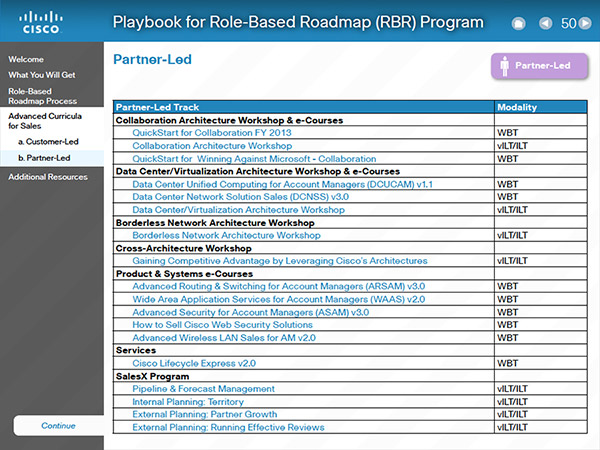
Task: Click the Playbook for RBR Program title
Action: click(298, 22)
